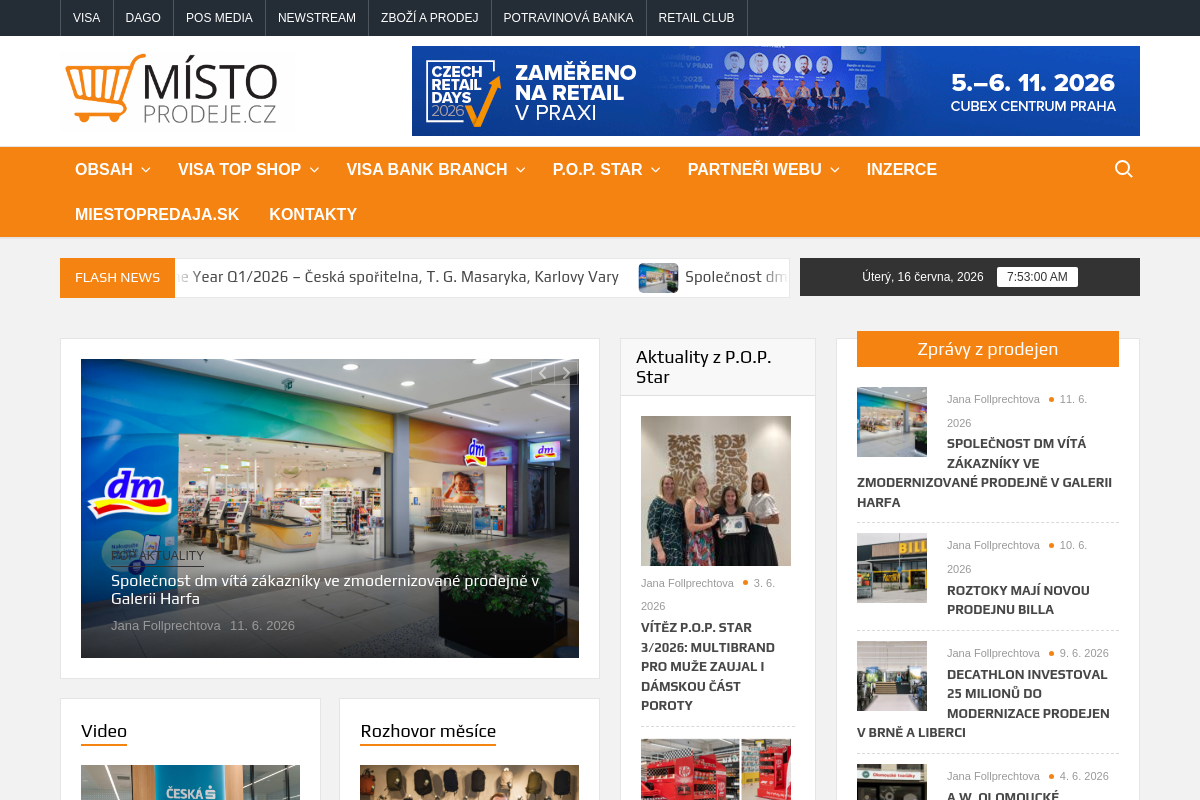Screen dimensions: 1200x800
Task: Click the 7:53:00 AM clock
Action: click(1037, 277)
